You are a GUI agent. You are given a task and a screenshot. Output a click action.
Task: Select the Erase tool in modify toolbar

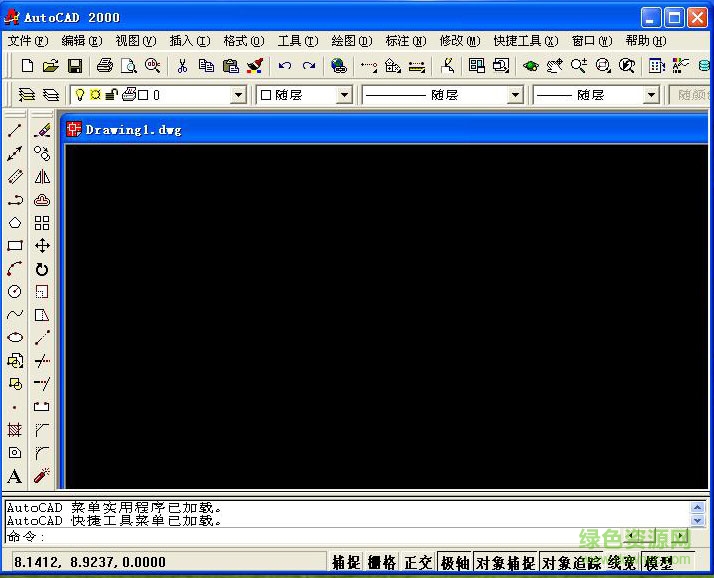[42, 130]
